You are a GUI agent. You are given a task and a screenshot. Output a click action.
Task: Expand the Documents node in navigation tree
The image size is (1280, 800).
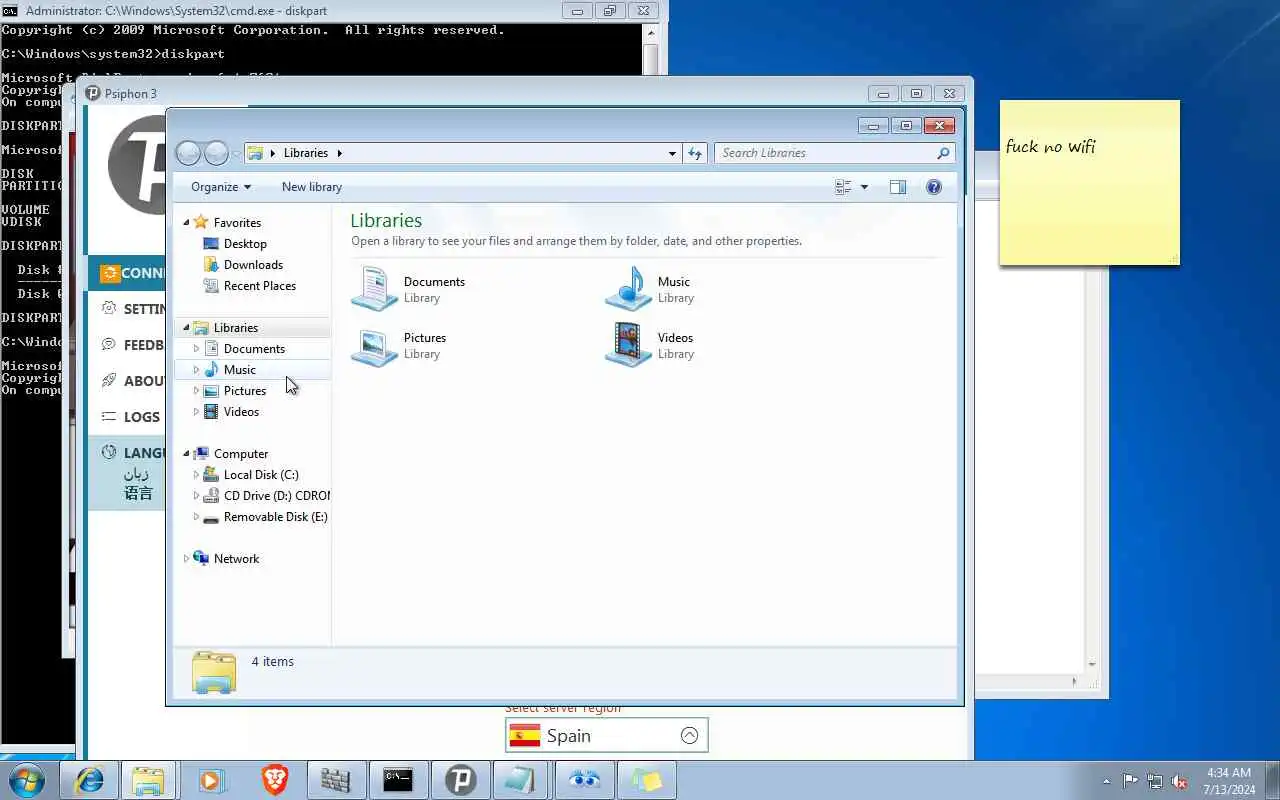tap(196, 349)
